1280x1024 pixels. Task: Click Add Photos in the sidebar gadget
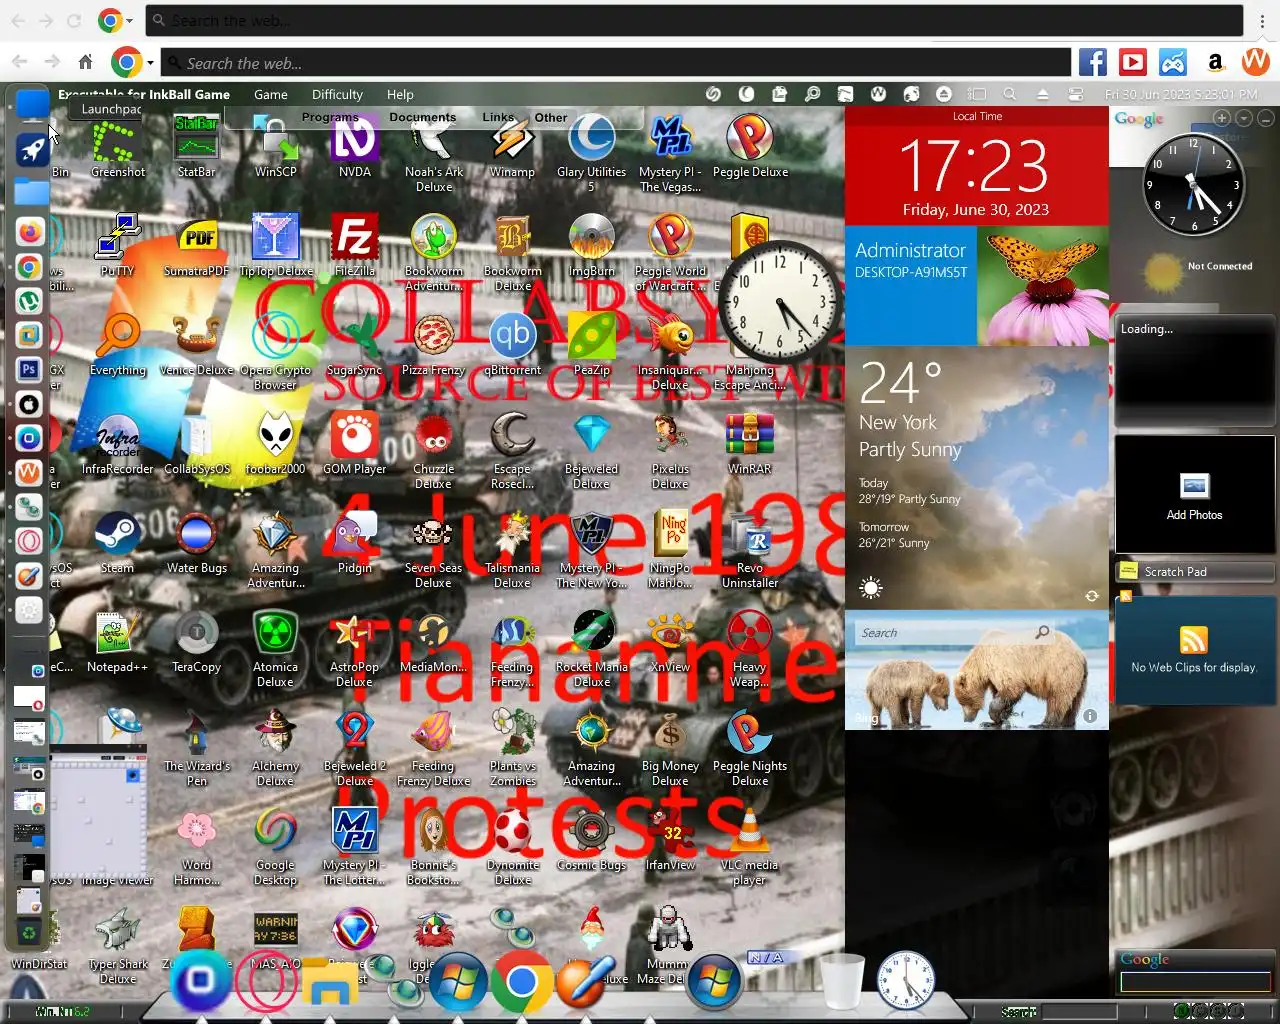[x=1194, y=497]
